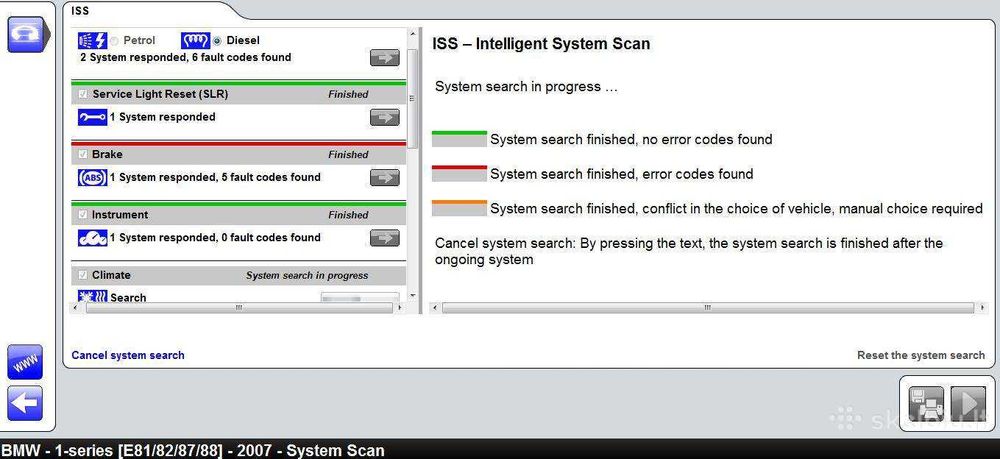Viewport: 1000px width, 459px height.
Task: Toggle the Climate checkbox
Action: 82,275
